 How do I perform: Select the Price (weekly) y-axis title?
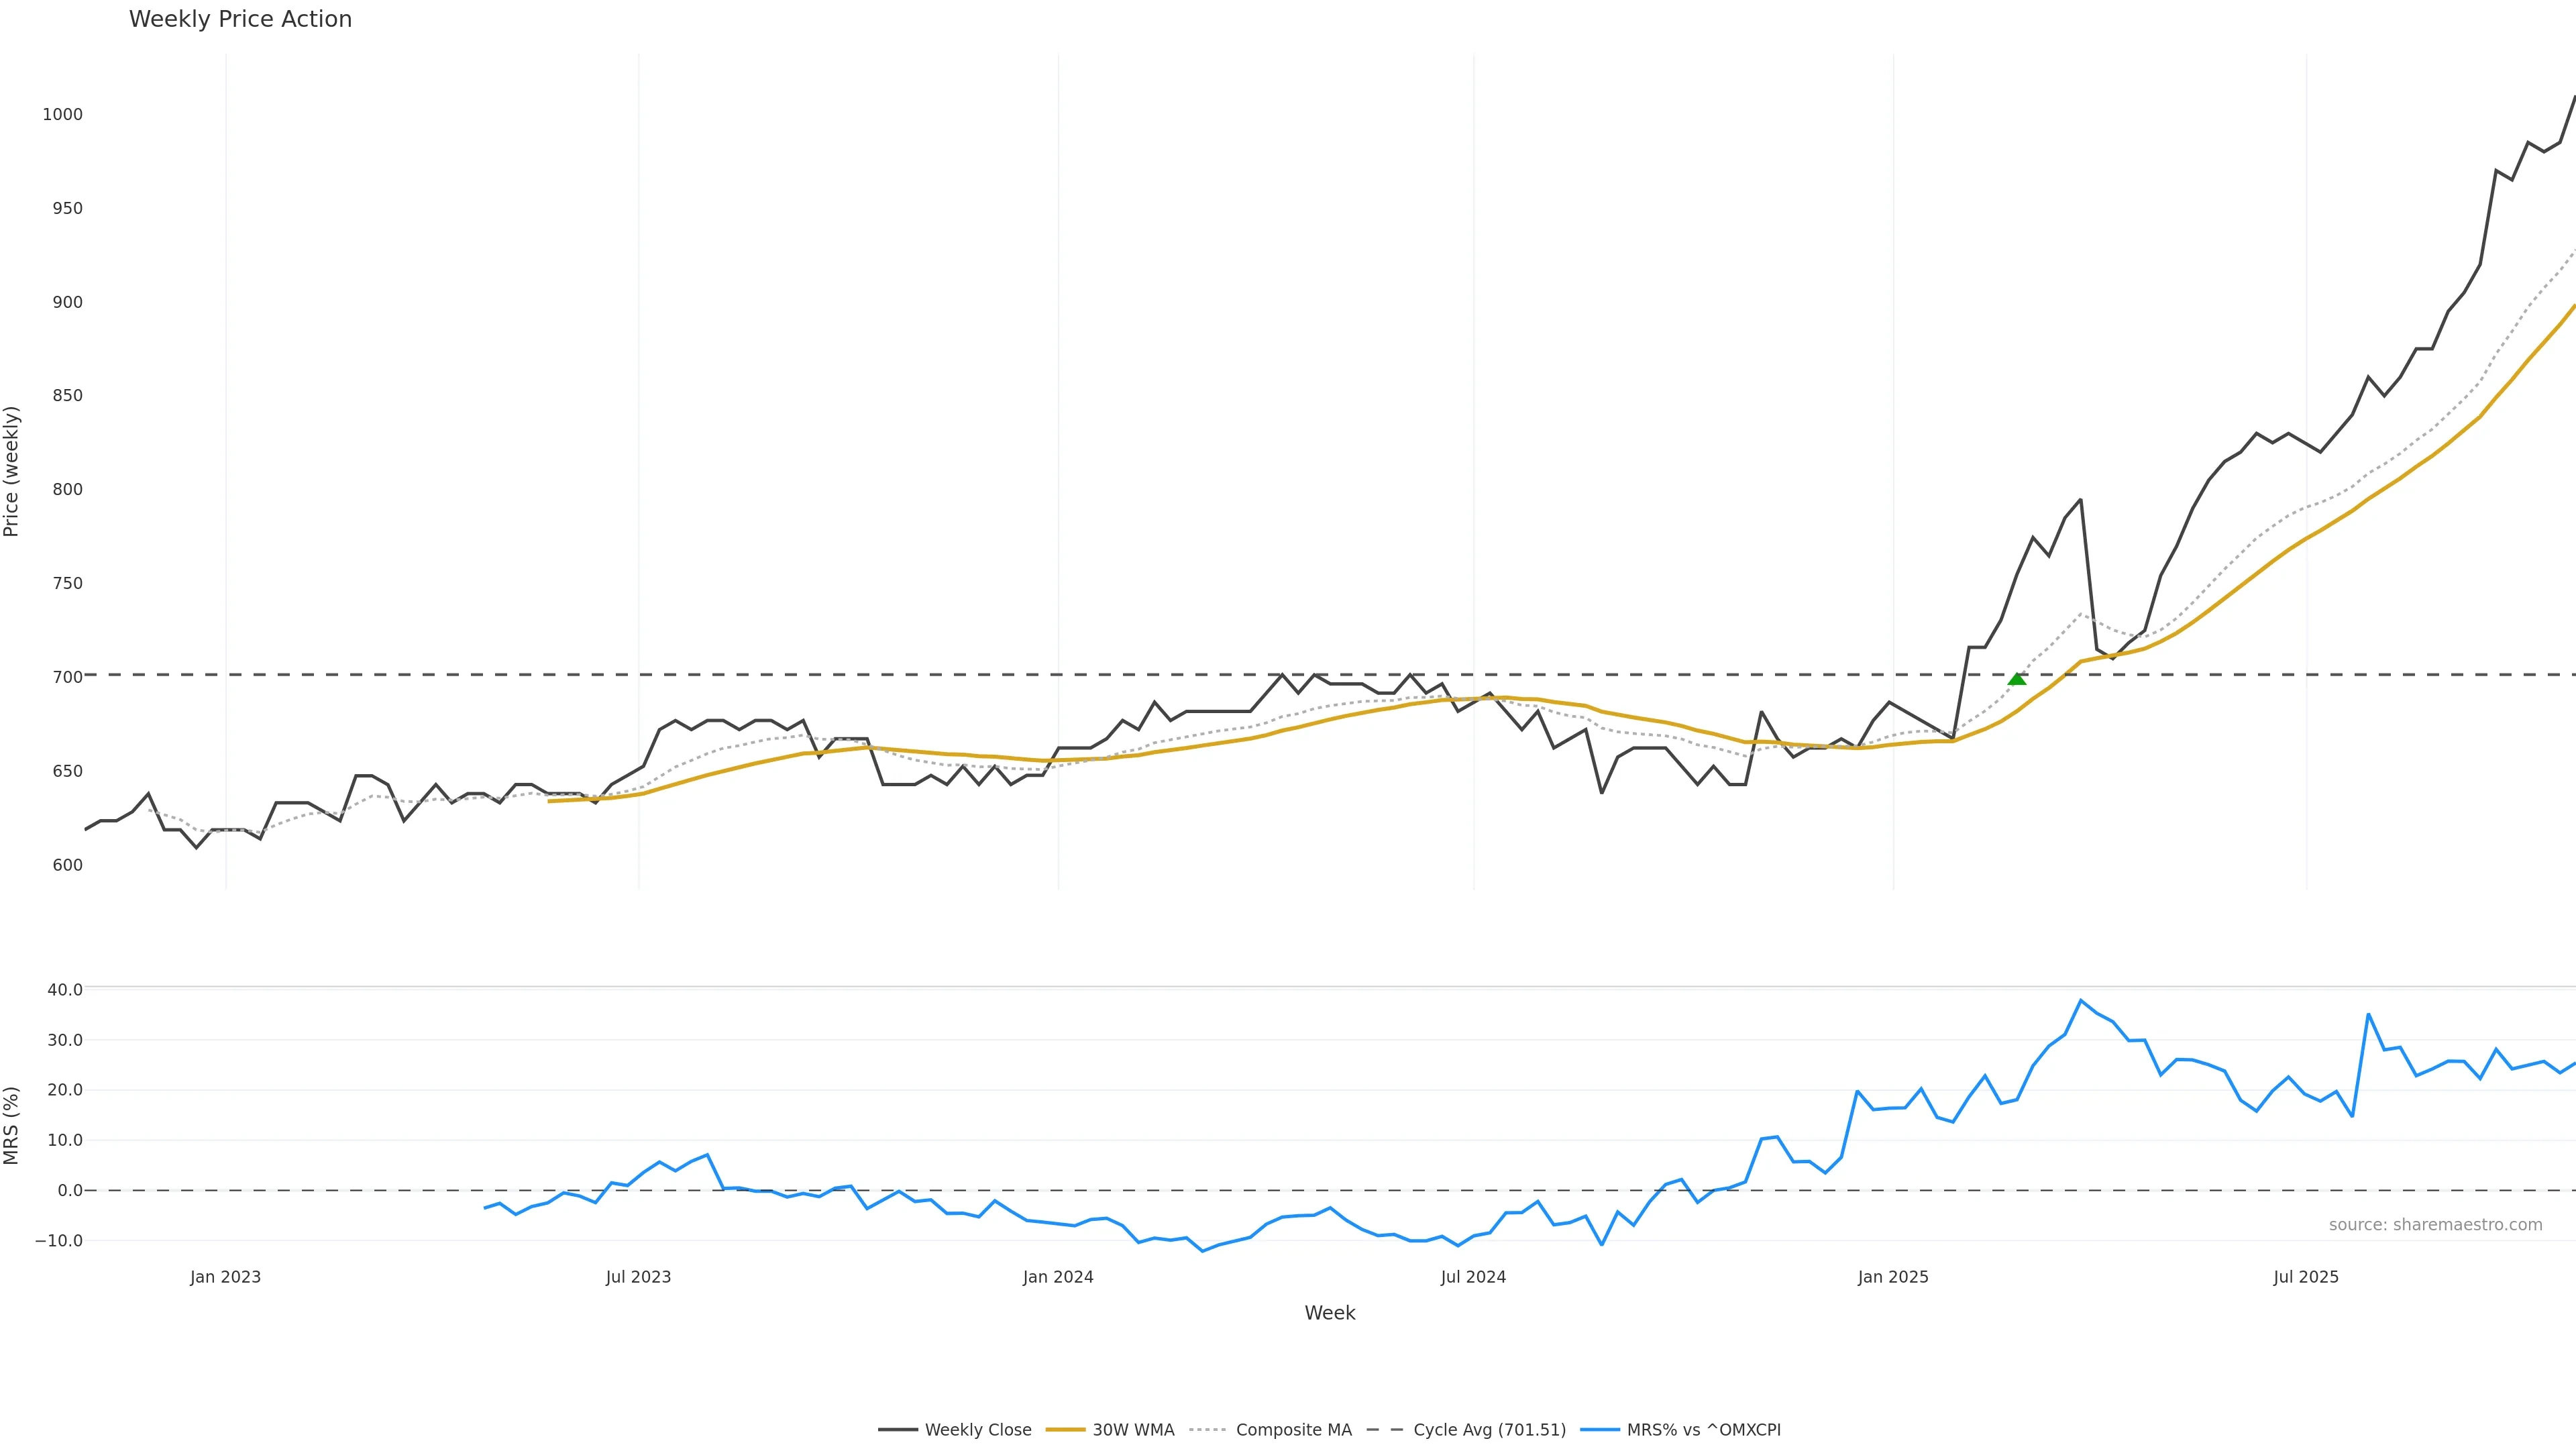(x=12, y=471)
